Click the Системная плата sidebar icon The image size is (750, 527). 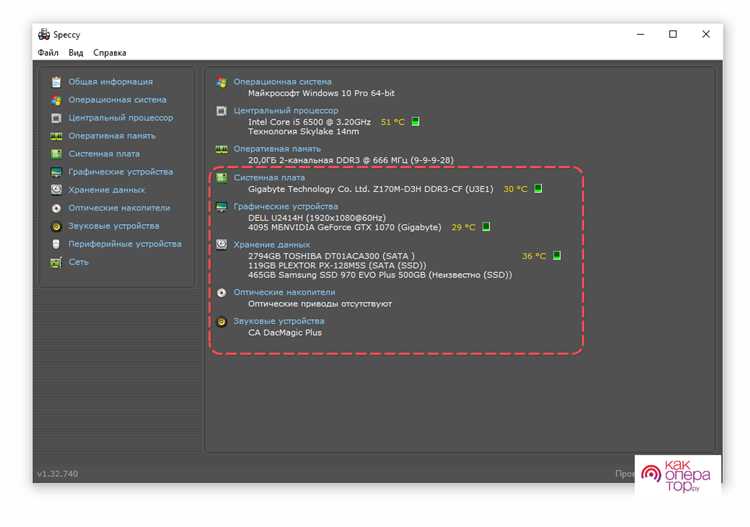56,154
